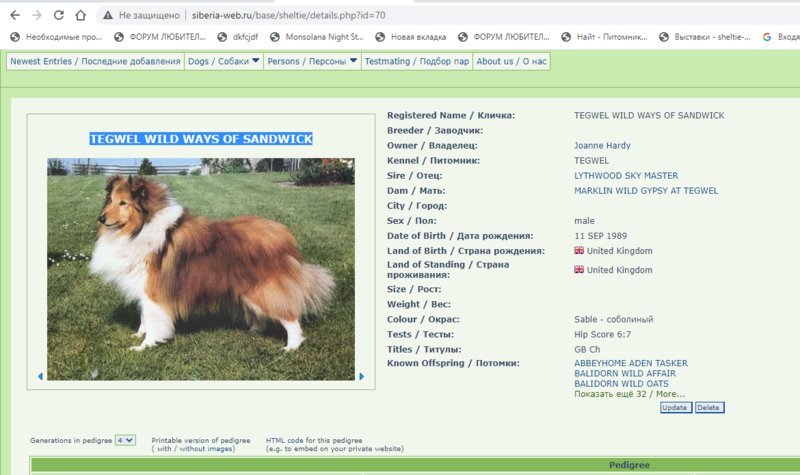Open offspring BALIDORN WILD OATS
Viewport: 800px width, 475px height.
tap(621, 384)
